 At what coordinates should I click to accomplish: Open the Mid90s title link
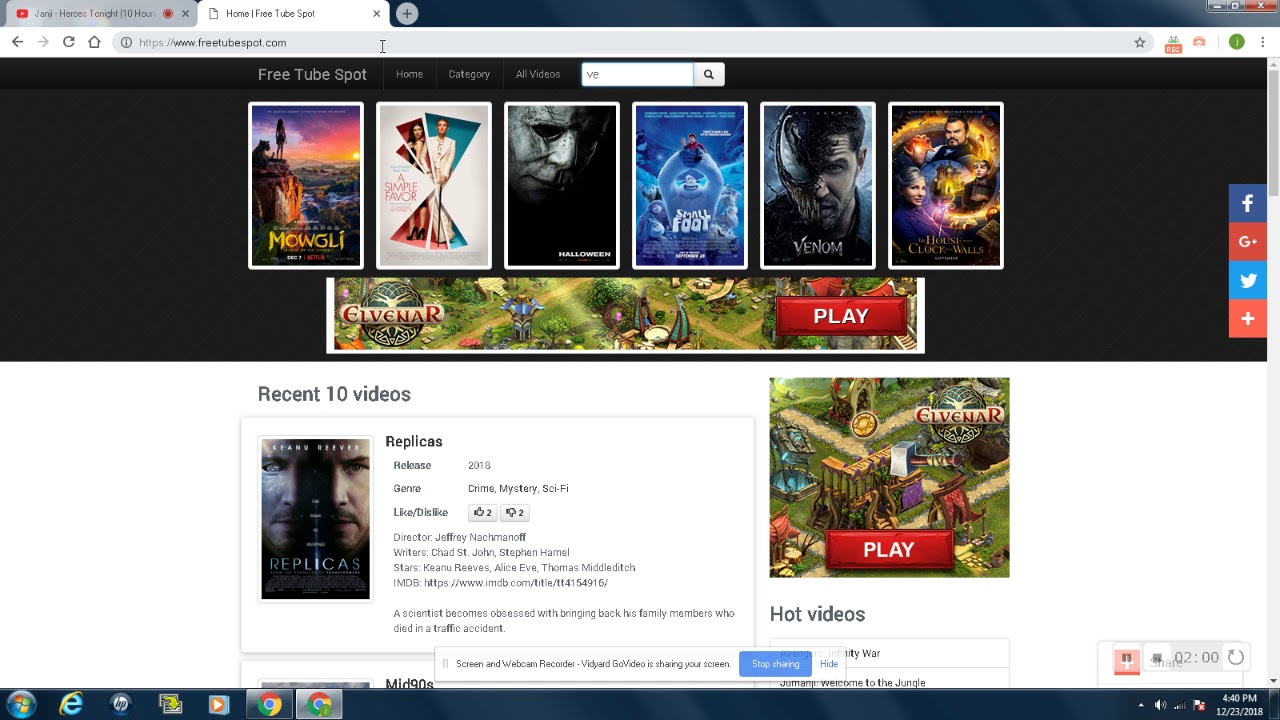410,684
